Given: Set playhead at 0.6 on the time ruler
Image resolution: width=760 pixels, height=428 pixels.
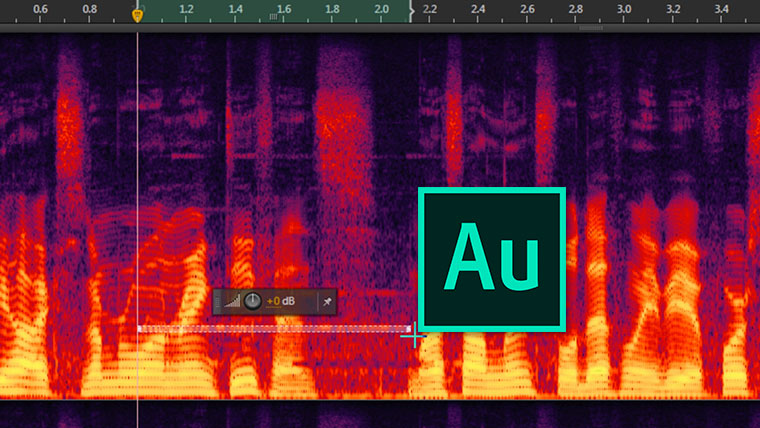Looking at the screenshot, I should [41, 10].
